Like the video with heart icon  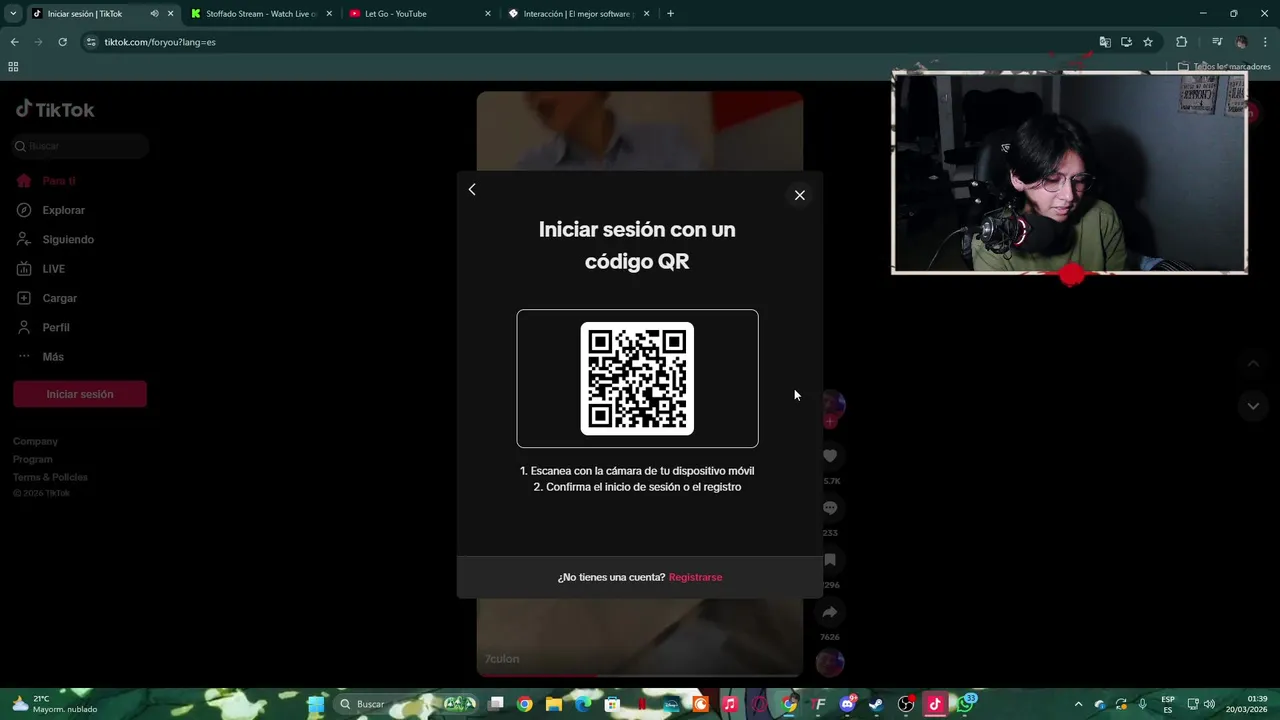(830, 456)
